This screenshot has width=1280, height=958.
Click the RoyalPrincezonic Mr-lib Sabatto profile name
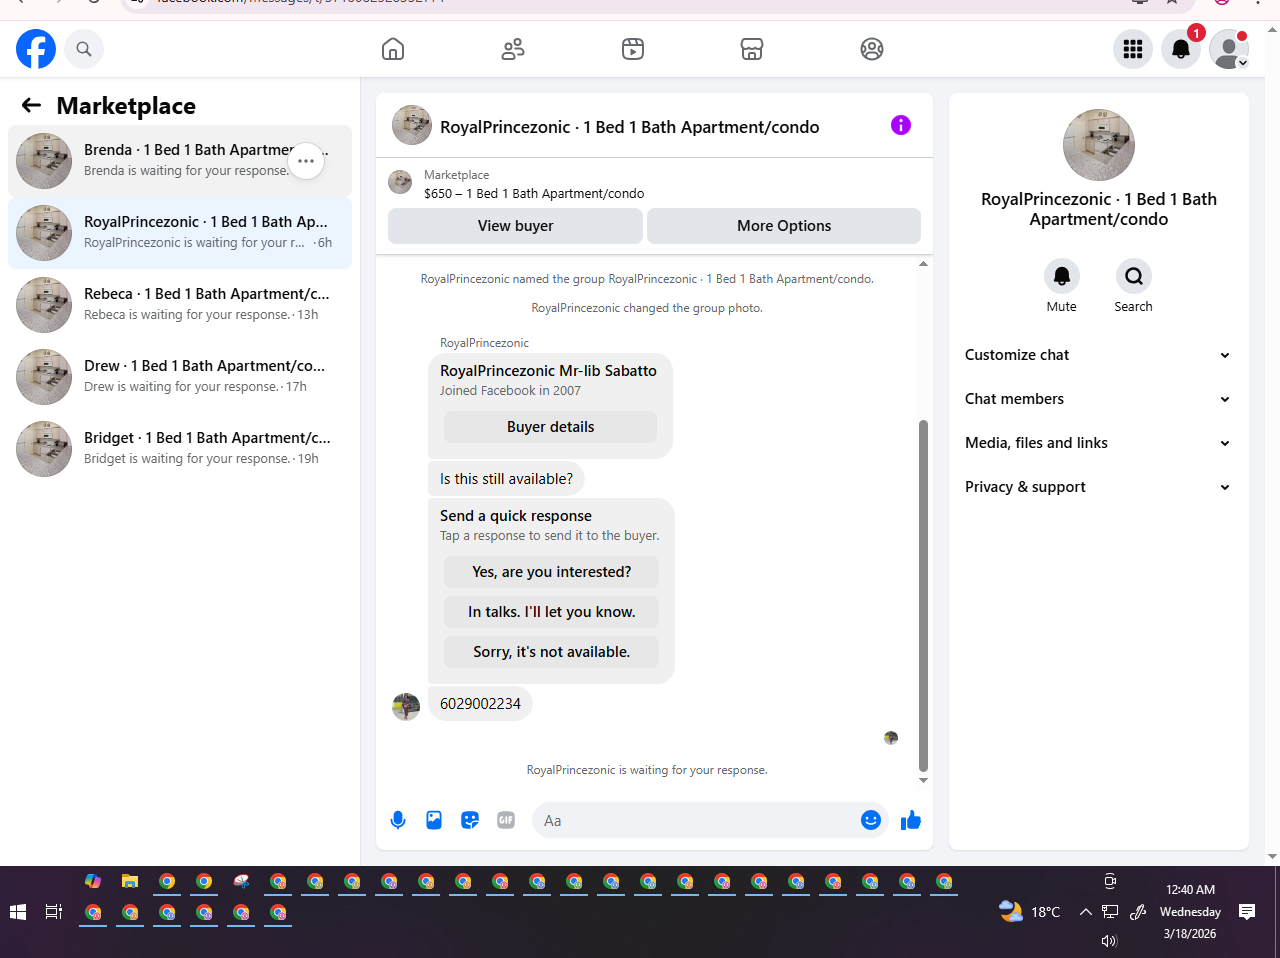point(548,371)
